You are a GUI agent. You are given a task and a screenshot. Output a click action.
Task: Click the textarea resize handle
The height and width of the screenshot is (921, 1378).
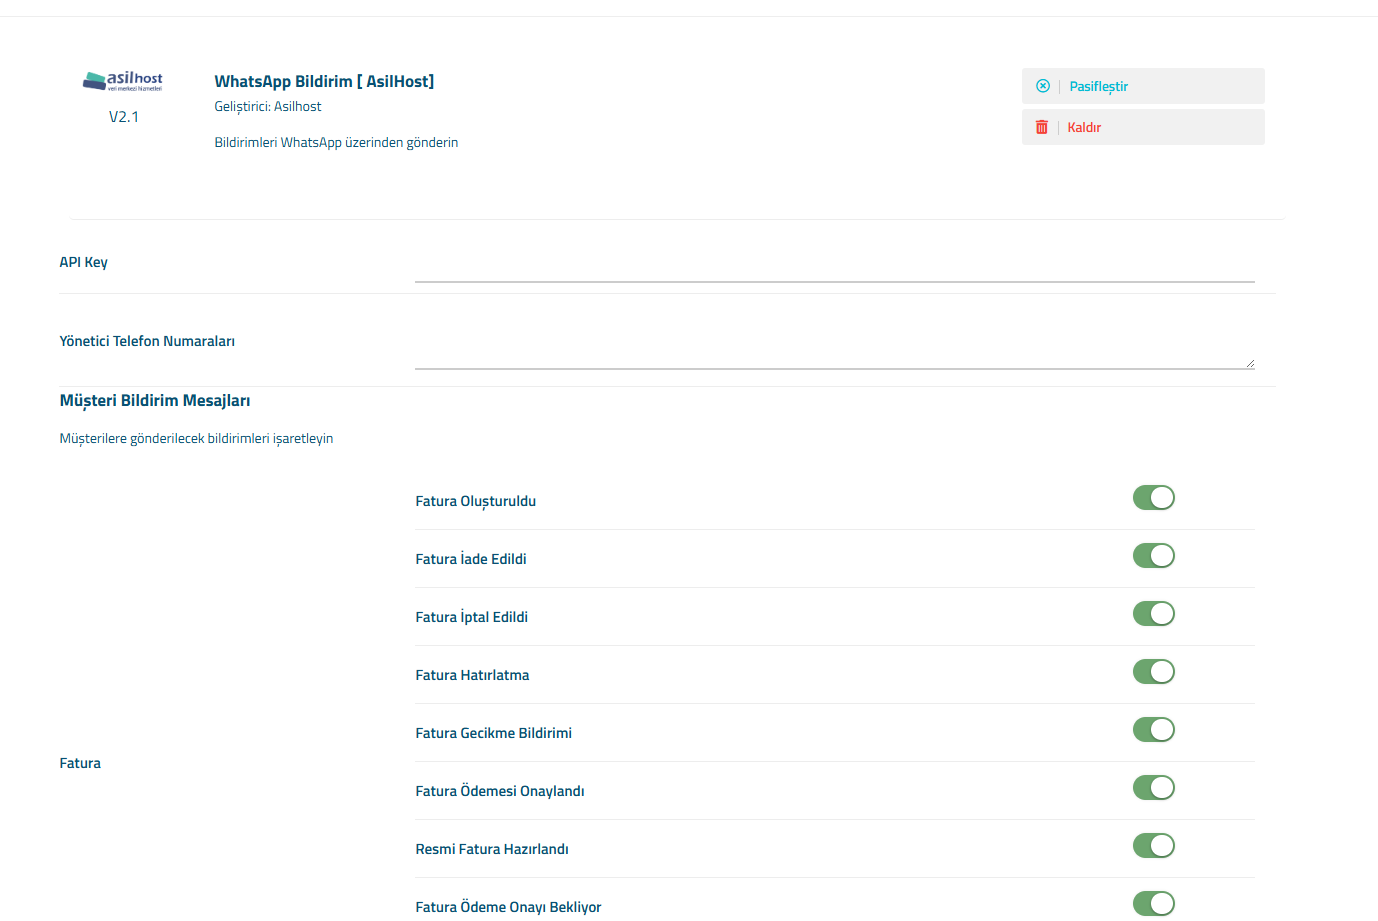click(1250, 364)
